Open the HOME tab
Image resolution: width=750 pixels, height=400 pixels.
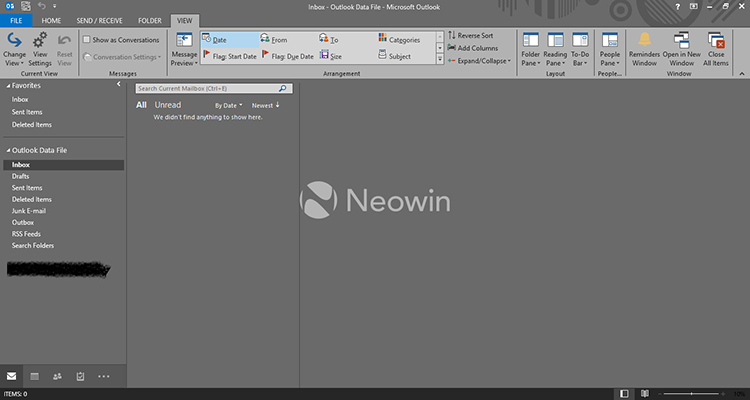[x=51, y=21]
